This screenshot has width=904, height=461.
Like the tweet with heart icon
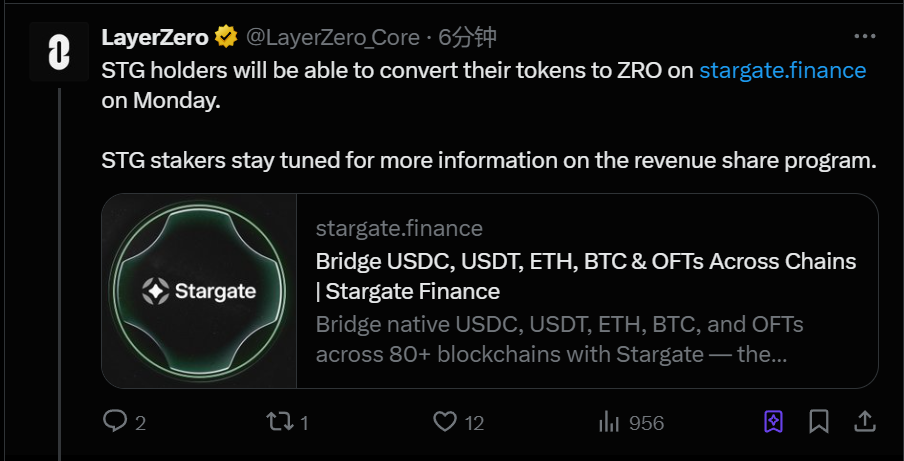point(445,422)
